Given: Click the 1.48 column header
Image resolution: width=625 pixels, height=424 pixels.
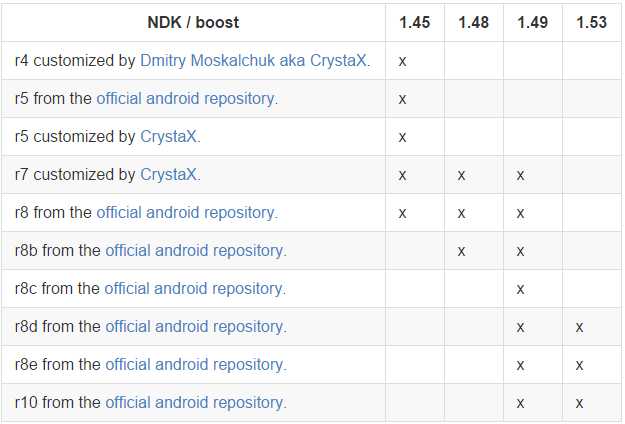Looking at the screenshot, I should pos(474,22).
